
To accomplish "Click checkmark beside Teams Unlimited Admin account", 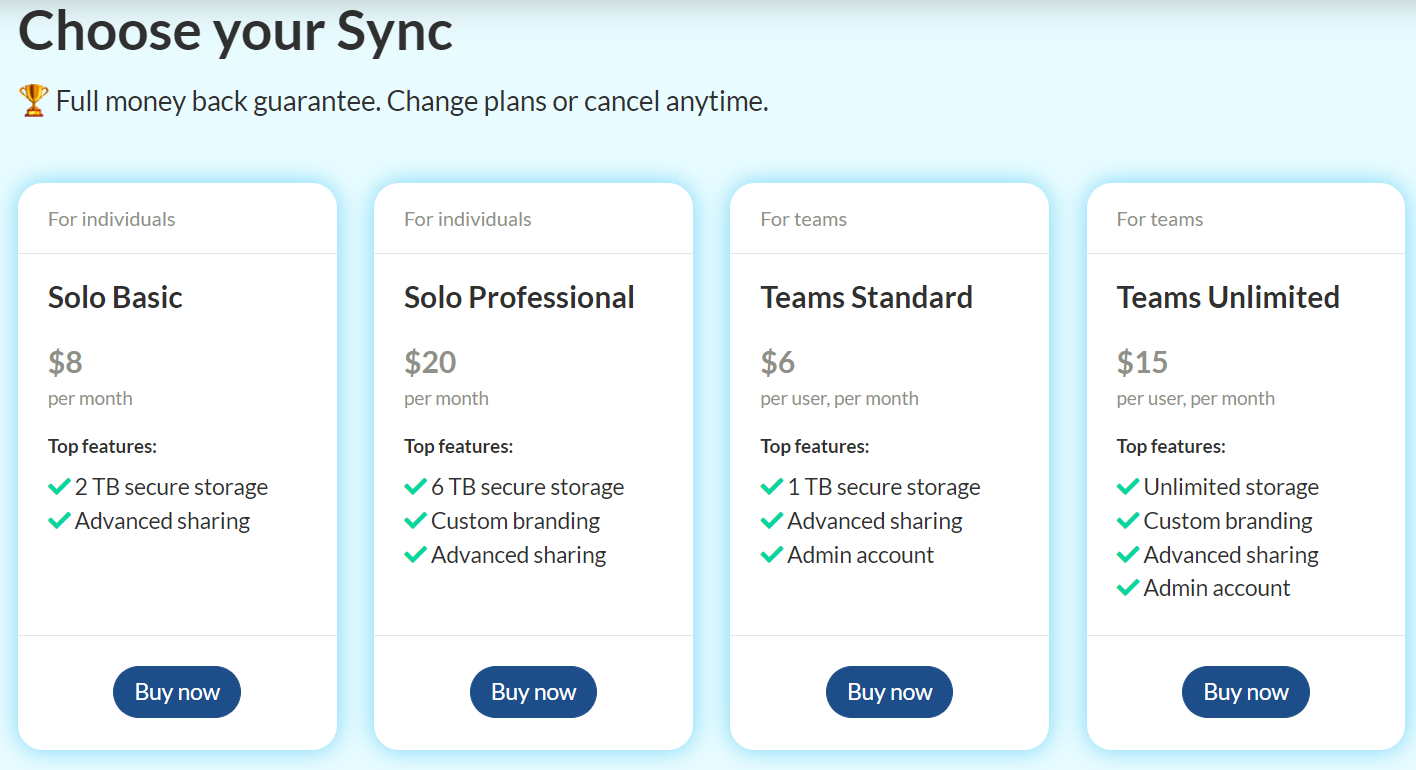I will (x=1128, y=588).
